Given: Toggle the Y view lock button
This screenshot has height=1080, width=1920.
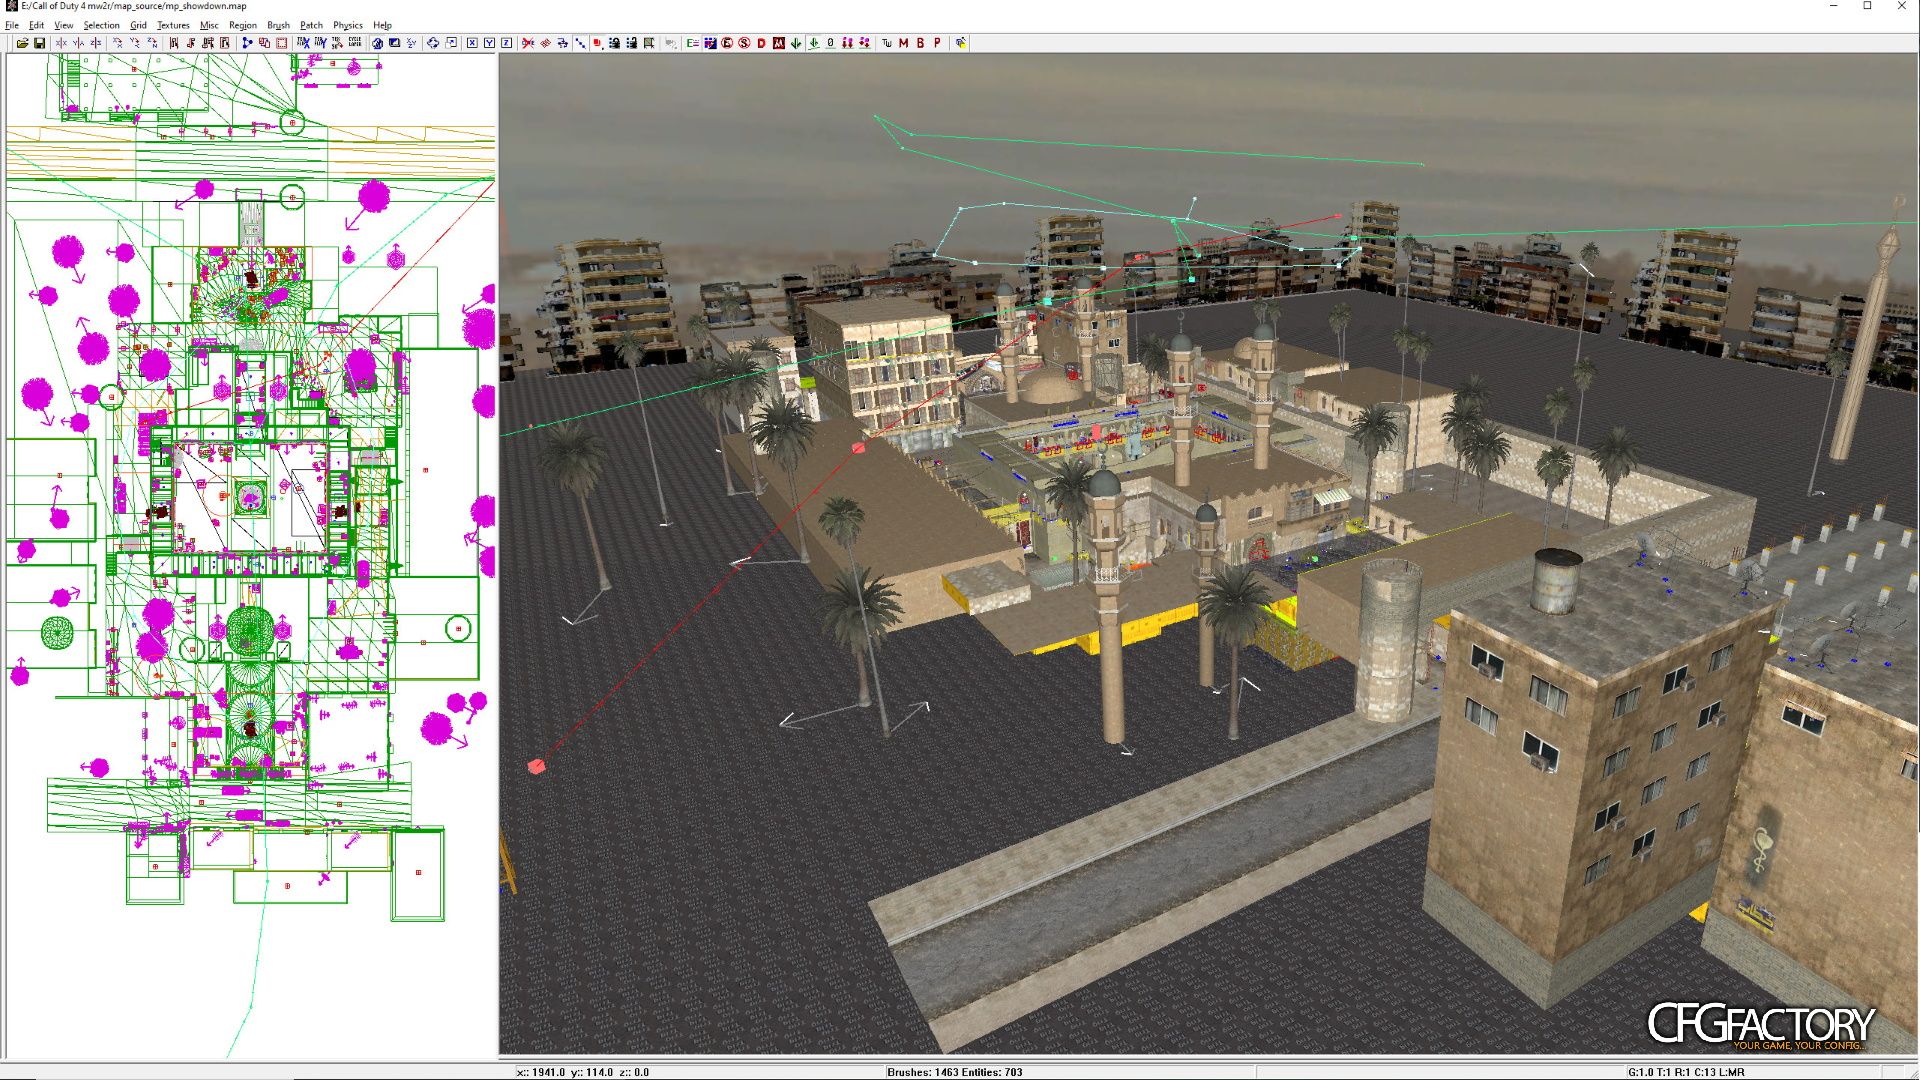Looking at the screenshot, I should (489, 43).
